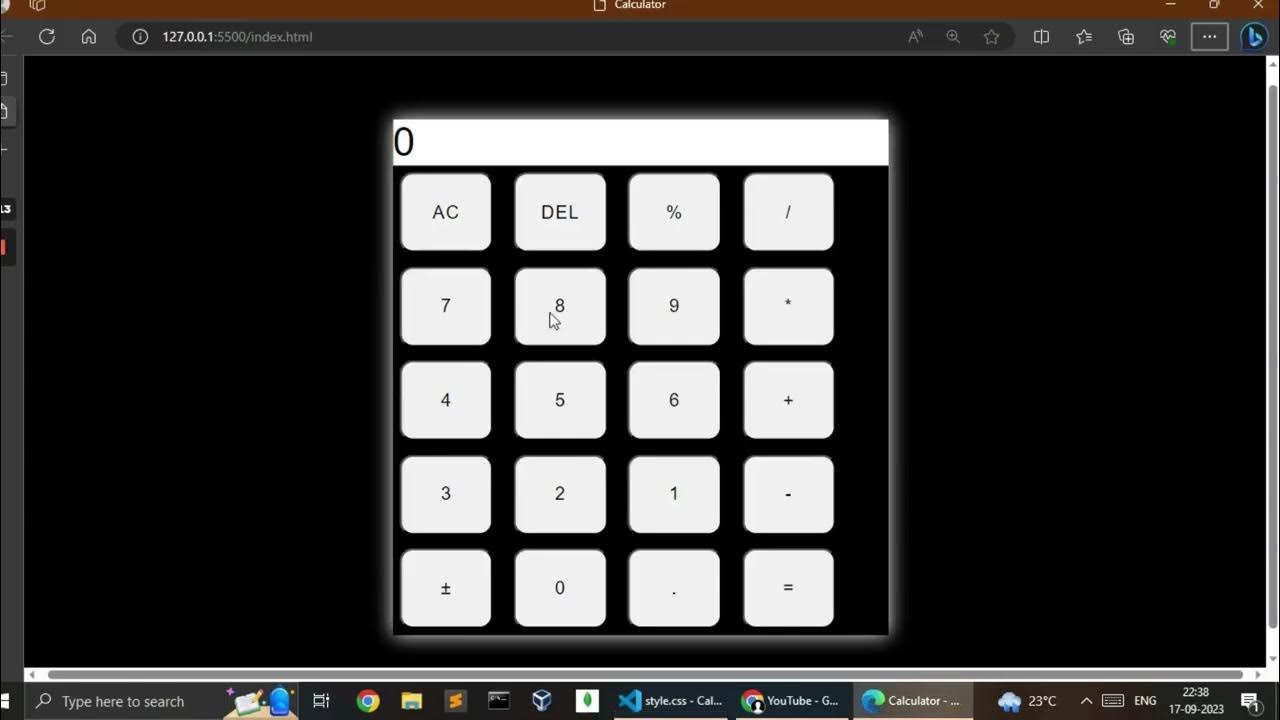Screen dimensions: 1280x720
Task: Tap the 7 key
Action: coord(446,306)
